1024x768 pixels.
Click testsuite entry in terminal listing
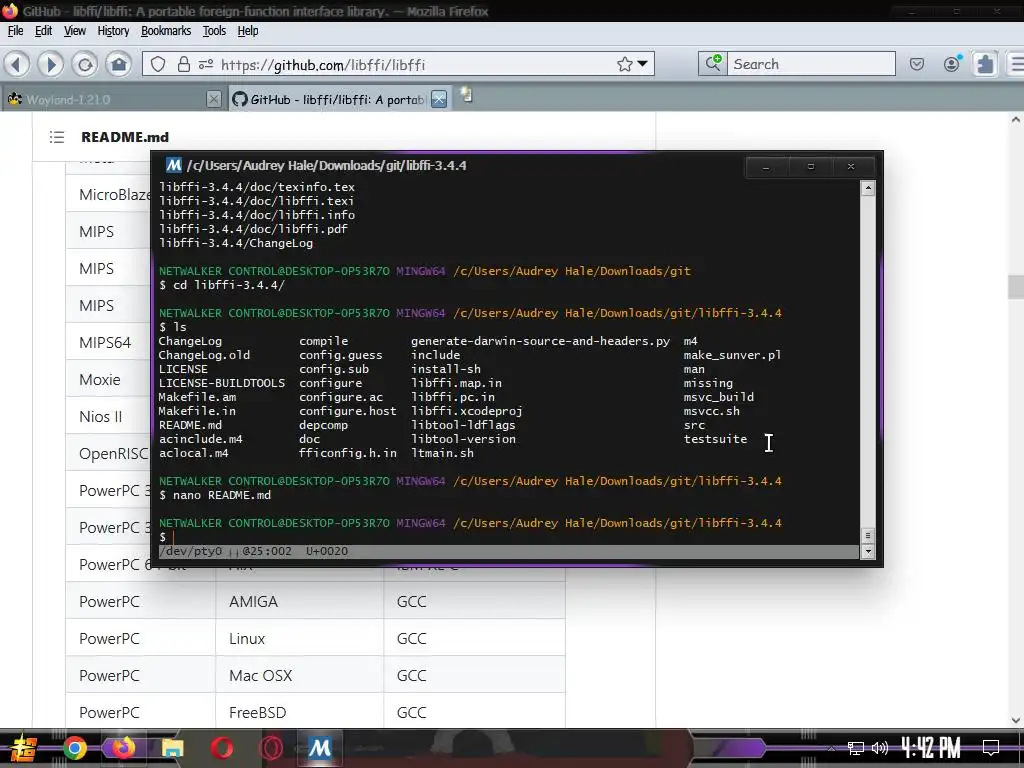[715, 439]
